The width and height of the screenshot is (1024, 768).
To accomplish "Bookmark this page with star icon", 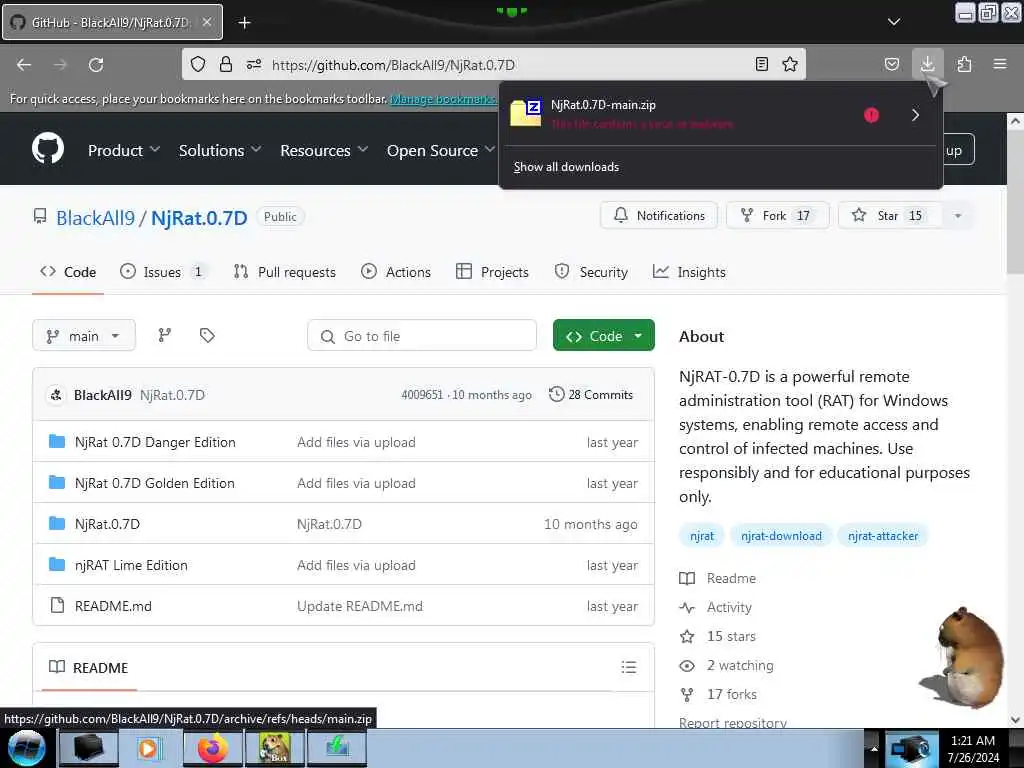I will click(790, 64).
